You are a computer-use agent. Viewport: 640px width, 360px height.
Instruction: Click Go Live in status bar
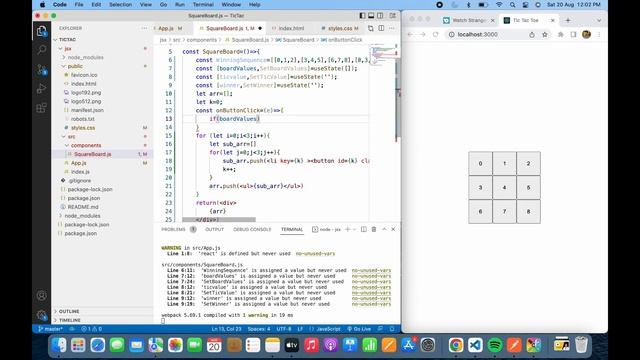pyautogui.click(x=359, y=329)
